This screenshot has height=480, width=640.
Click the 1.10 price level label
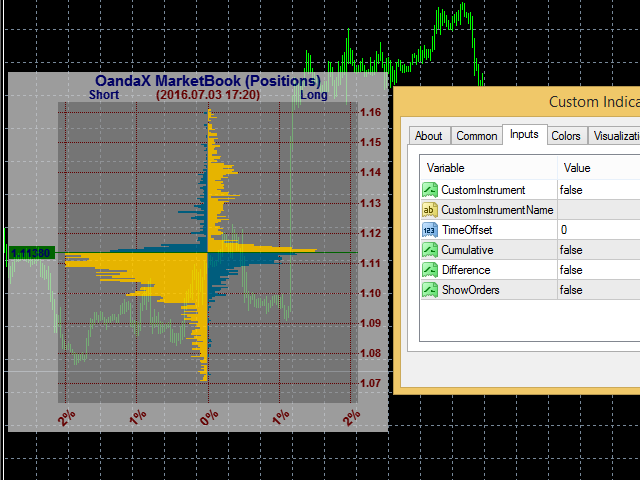(371, 293)
